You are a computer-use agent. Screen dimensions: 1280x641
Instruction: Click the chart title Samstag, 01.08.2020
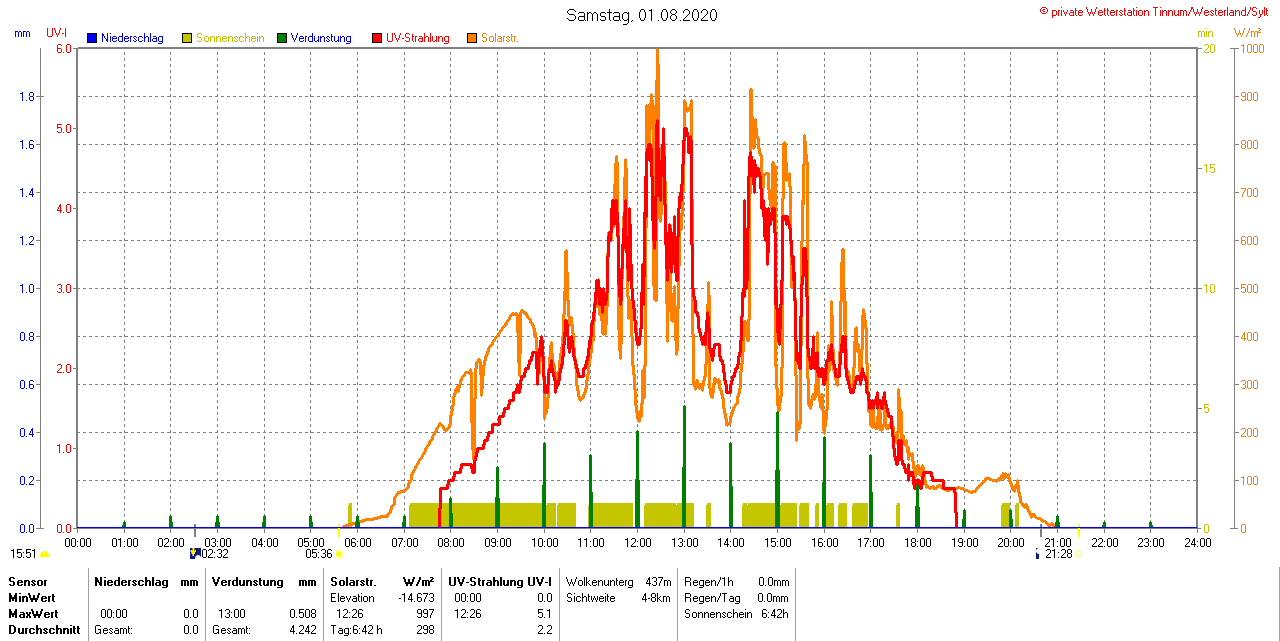coord(641,15)
